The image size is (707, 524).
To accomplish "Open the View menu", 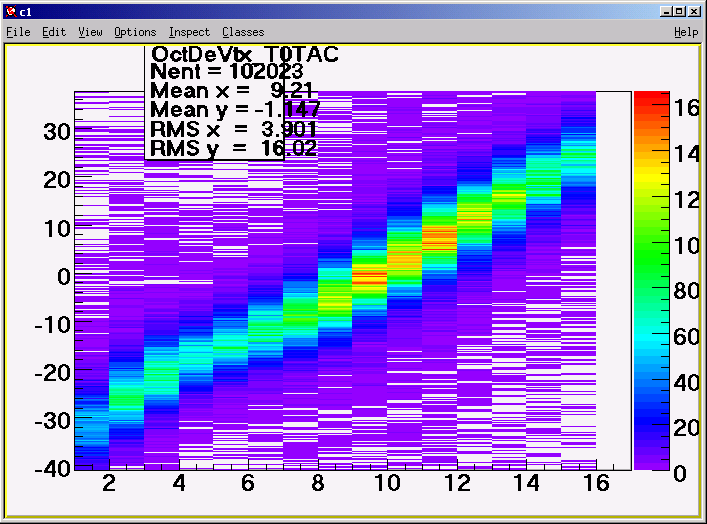I will coord(90,32).
